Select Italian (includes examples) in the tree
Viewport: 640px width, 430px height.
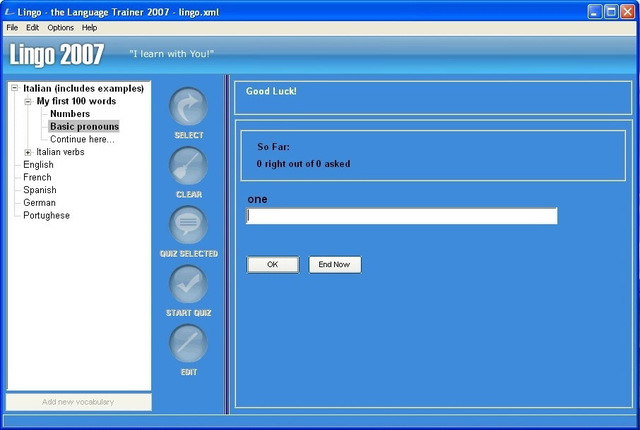point(84,89)
